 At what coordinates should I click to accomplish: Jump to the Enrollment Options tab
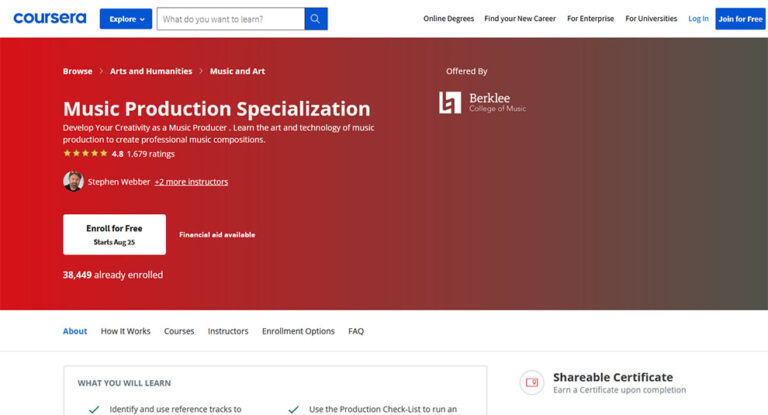pos(298,331)
